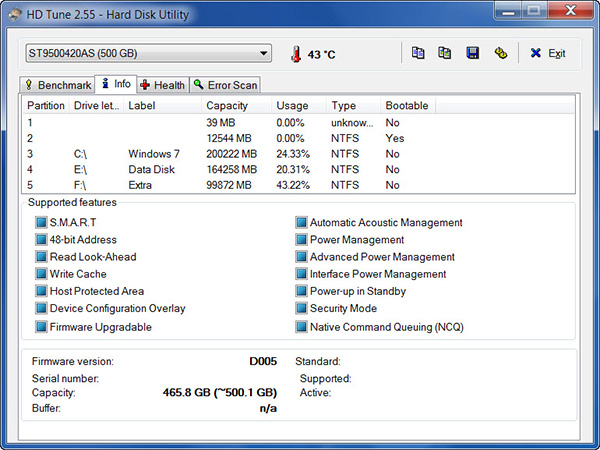Screen dimensions: 600x450
Task: Toggle the Native Command Queuing (NCQ) checkbox
Action: (x=301, y=327)
